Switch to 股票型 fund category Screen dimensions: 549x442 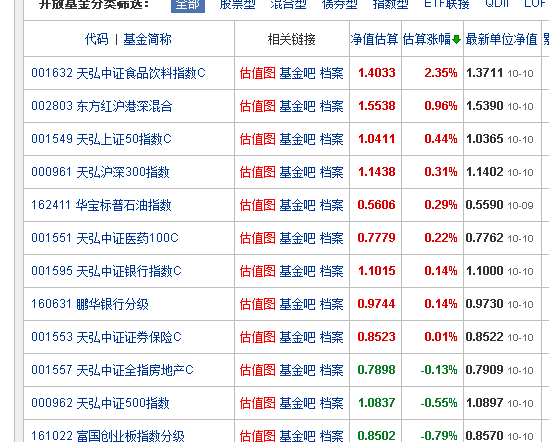(x=237, y=4)
